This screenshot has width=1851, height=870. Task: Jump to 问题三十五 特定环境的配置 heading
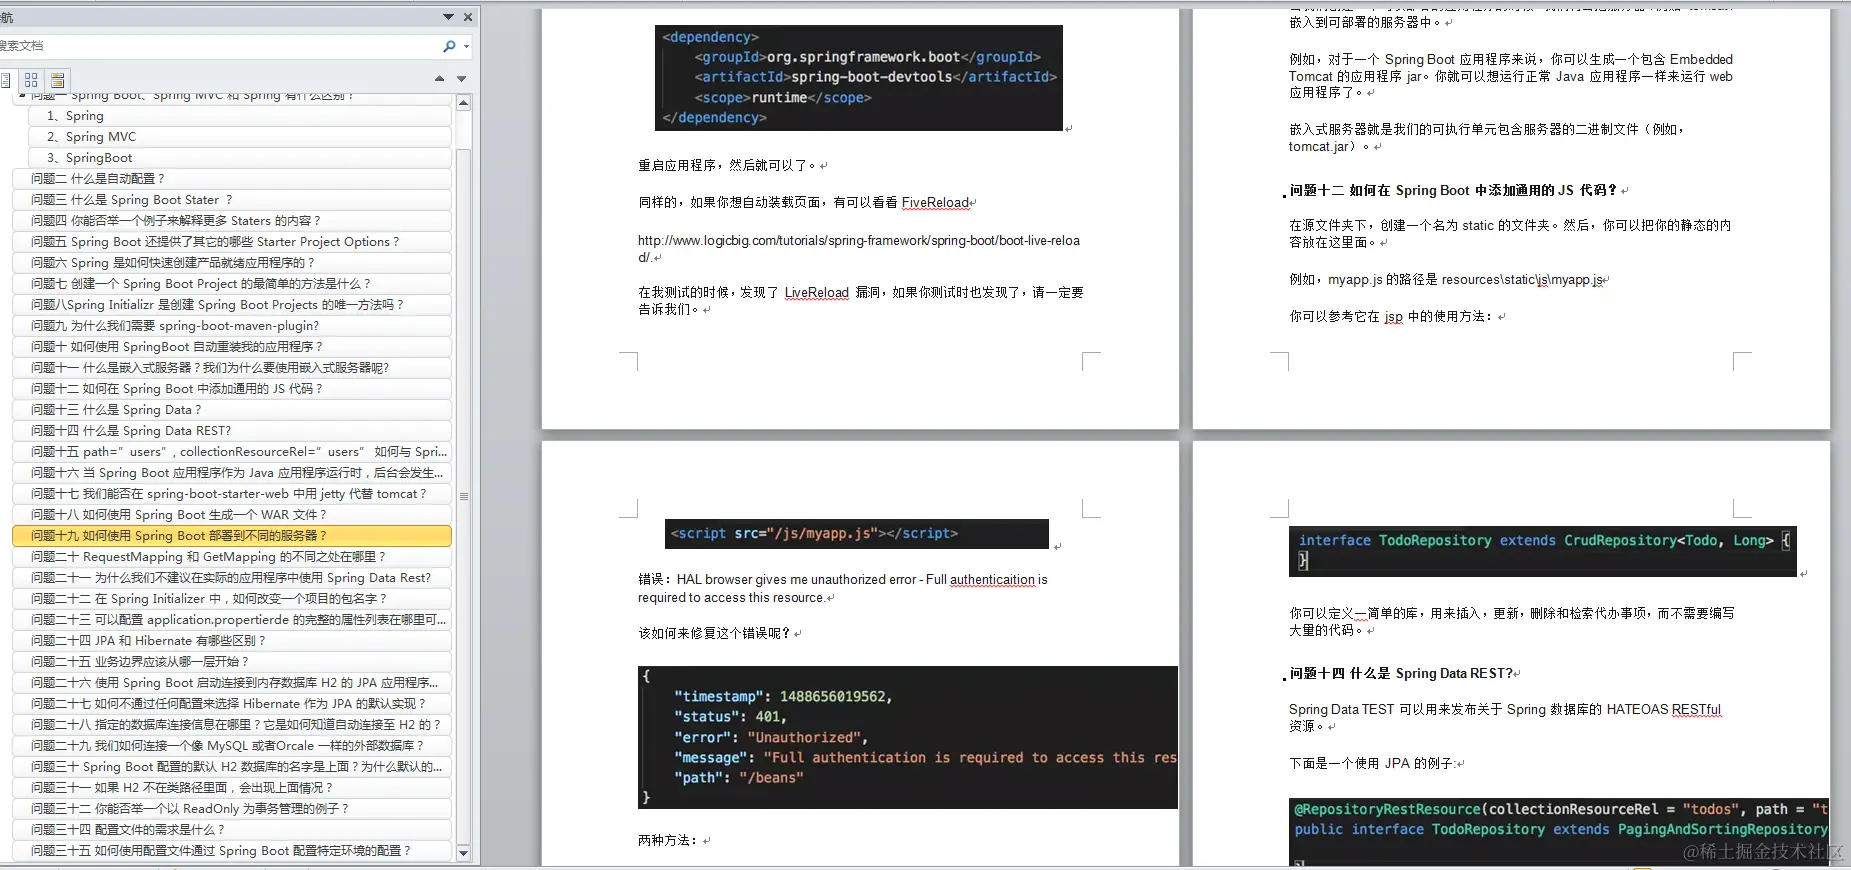(x=232, y=851)
